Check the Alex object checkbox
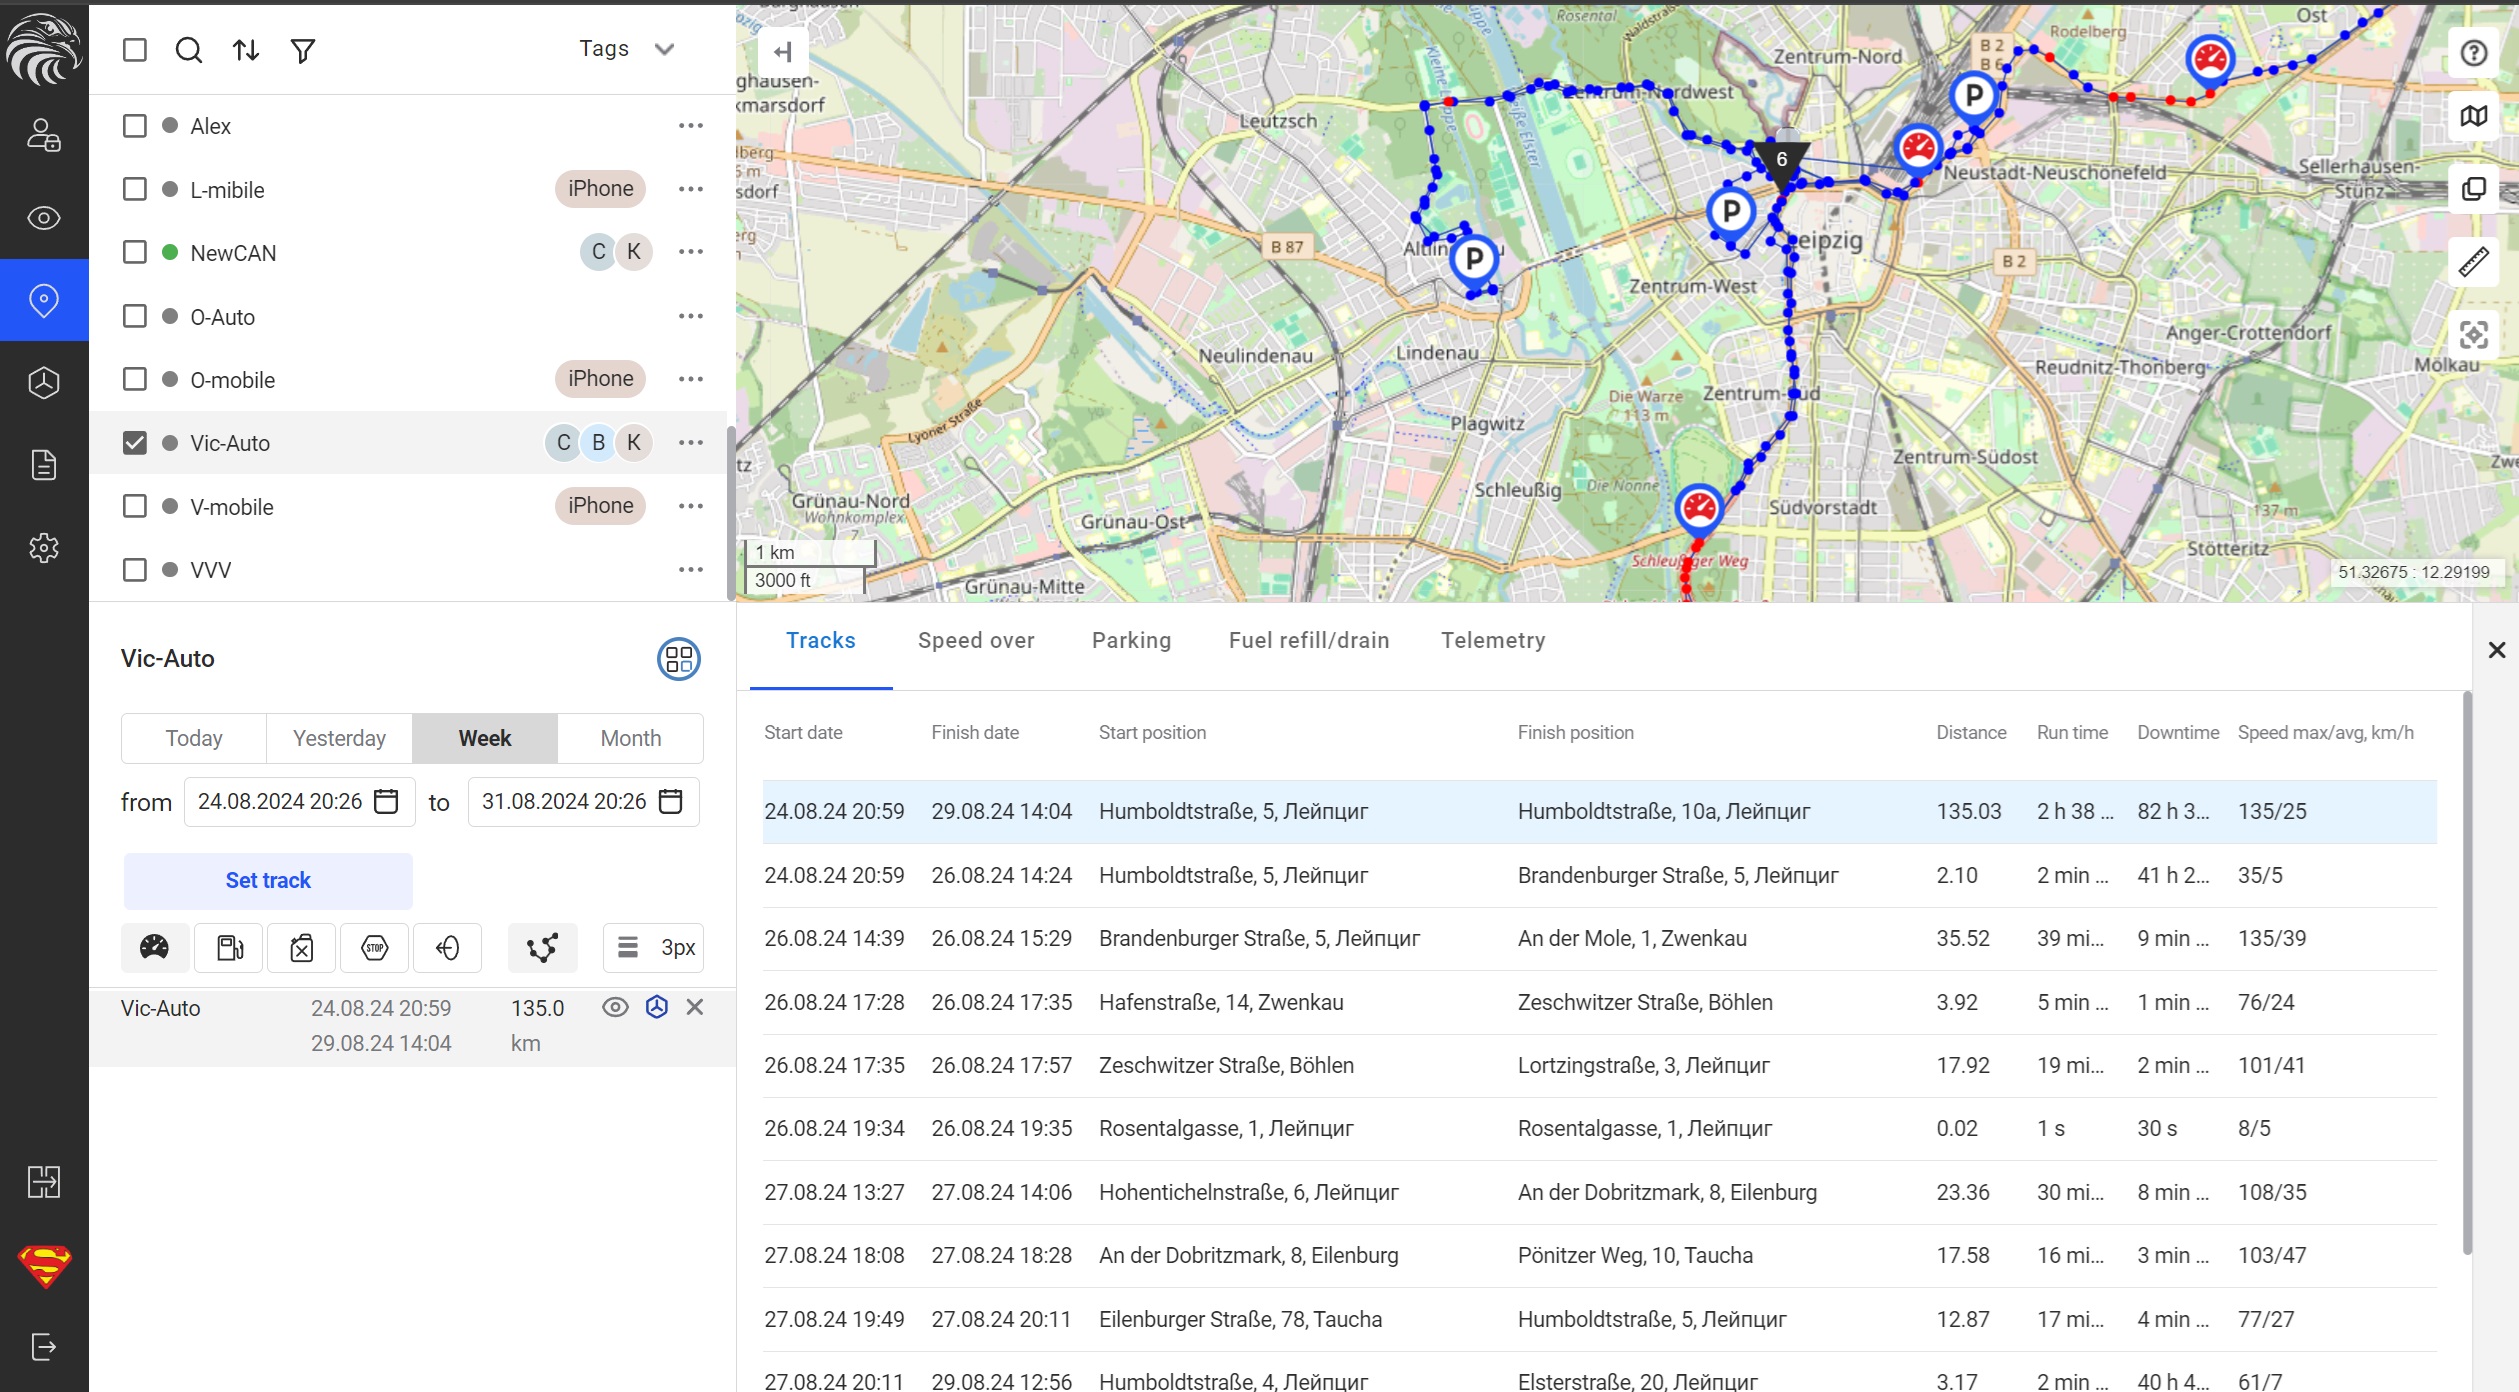Image resolution: width=2519 pixels, height=1392 pixels. coord(135,126)
